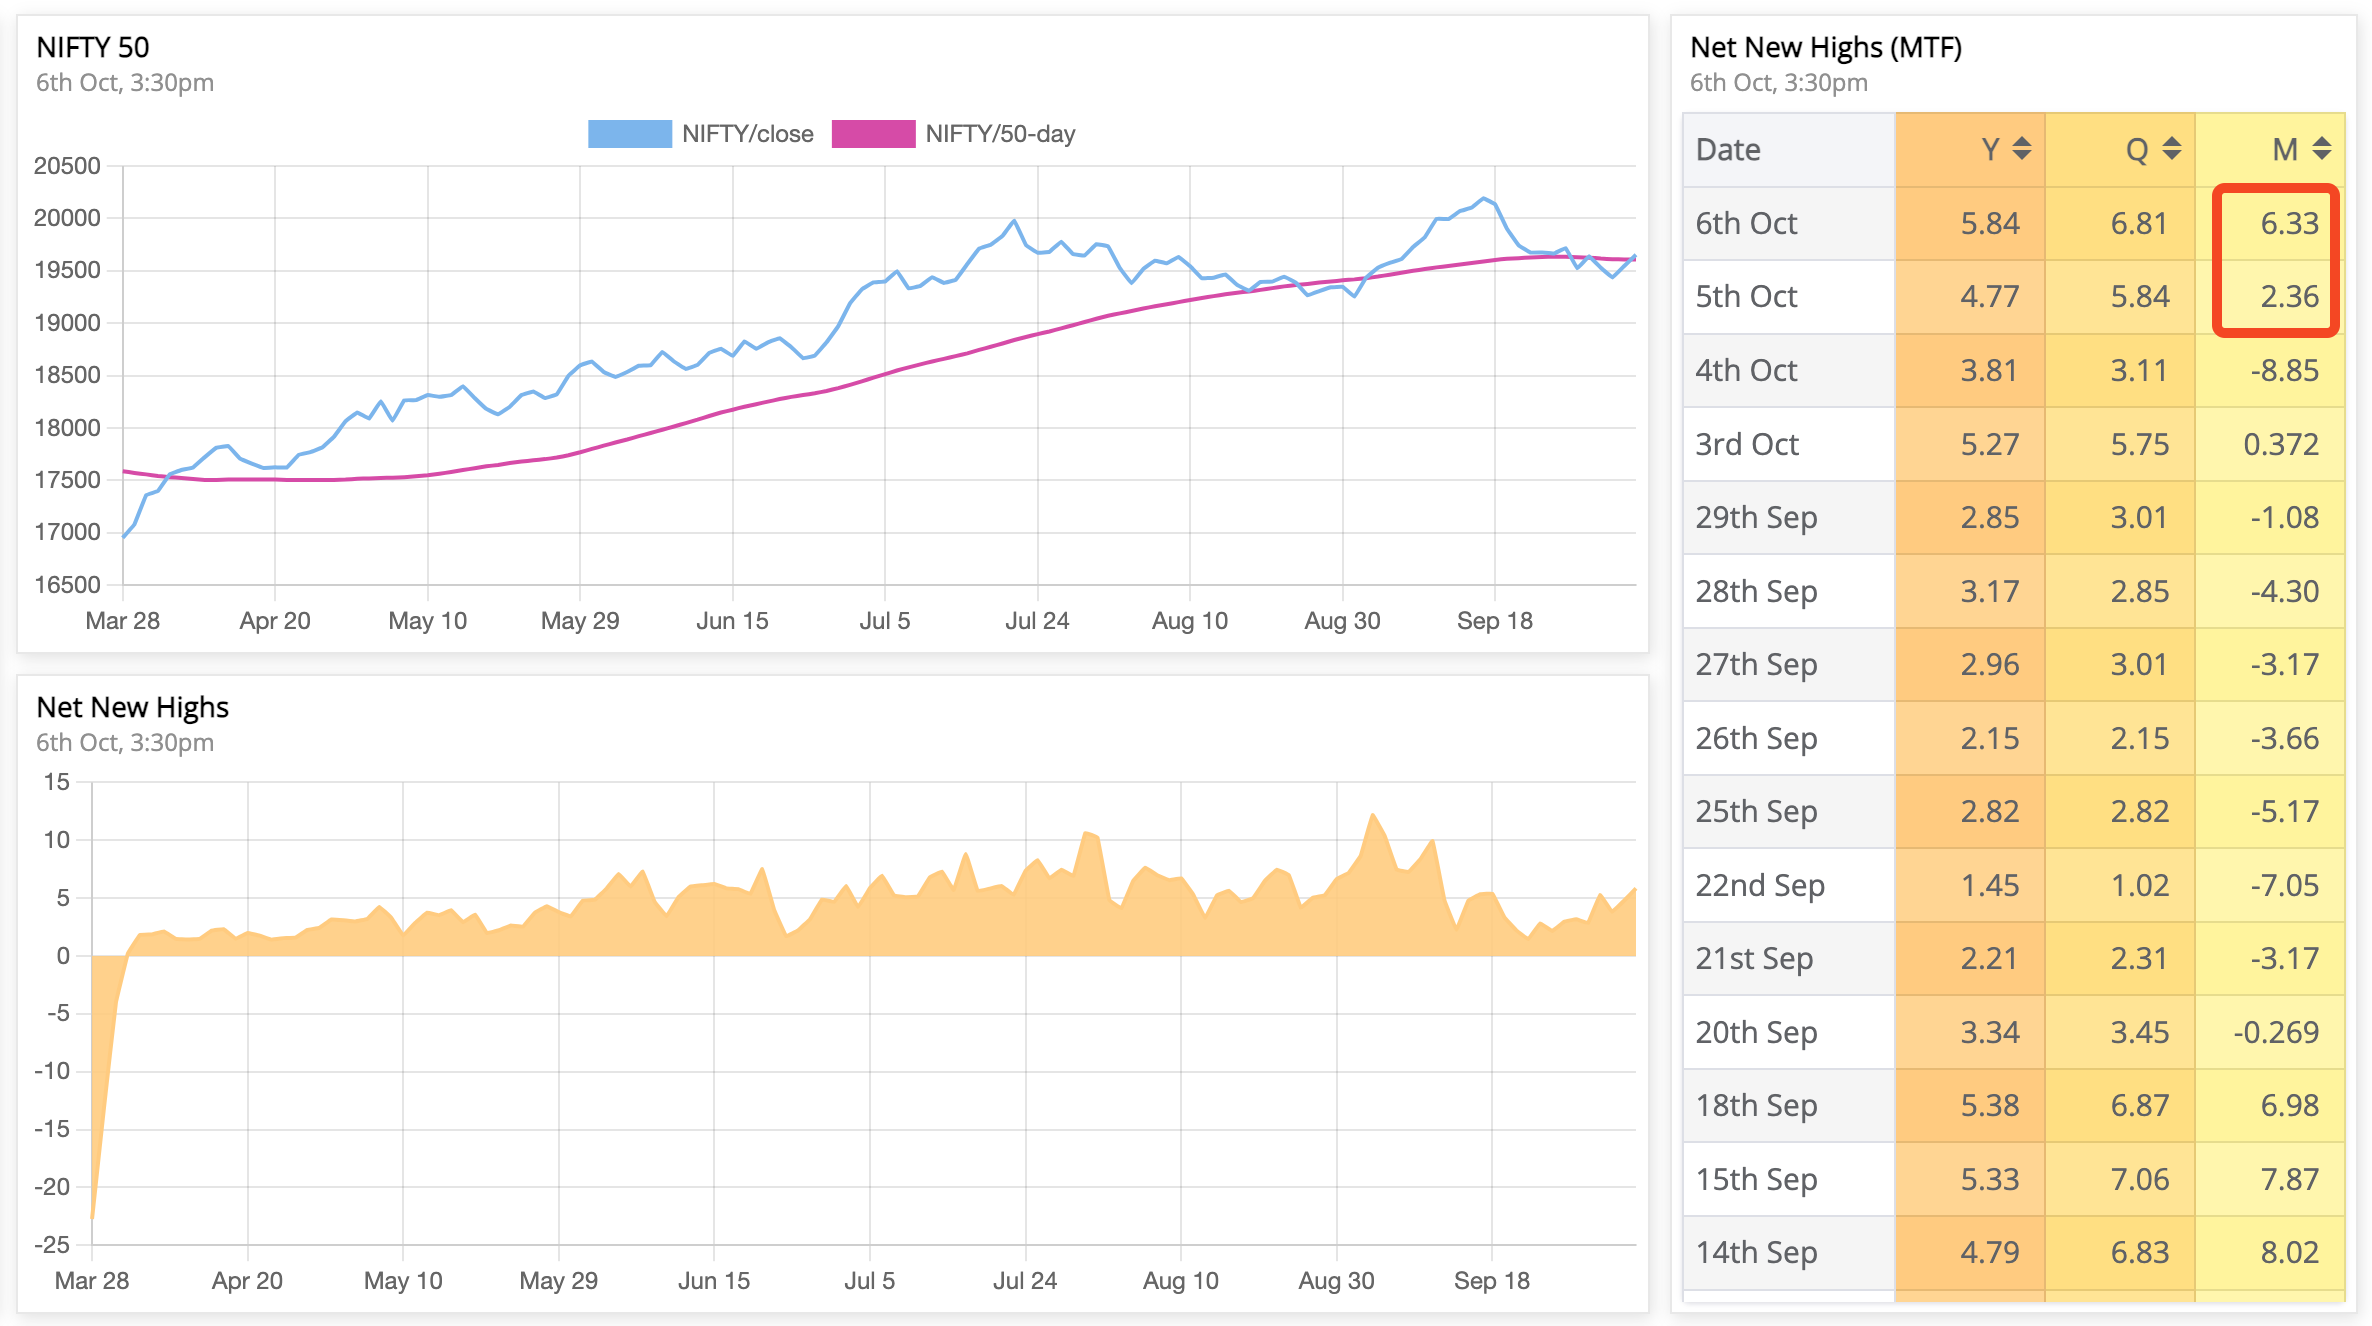Click the NIFTY/close legend label
The width and height of the screenshot is (2372, 1326).
click(747, 134)
